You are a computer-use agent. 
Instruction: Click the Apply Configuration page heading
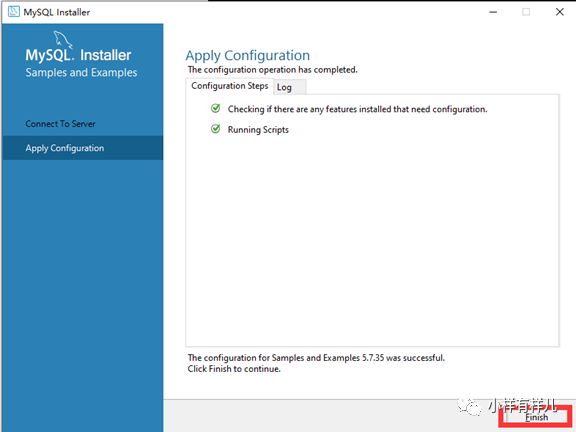248,55
